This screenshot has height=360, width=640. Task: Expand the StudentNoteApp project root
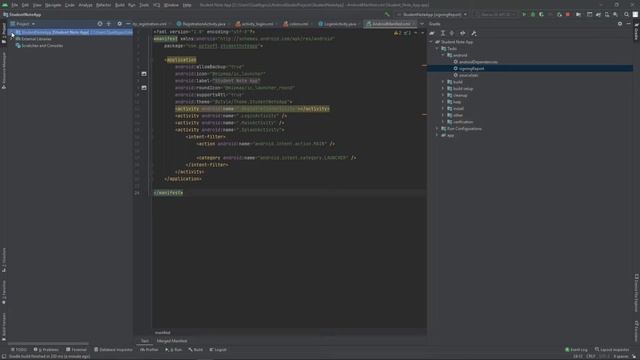(12, 32)
